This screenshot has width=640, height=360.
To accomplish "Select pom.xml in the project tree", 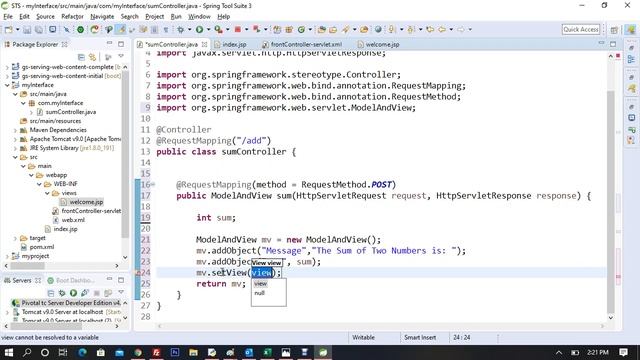I will point(38,247).
